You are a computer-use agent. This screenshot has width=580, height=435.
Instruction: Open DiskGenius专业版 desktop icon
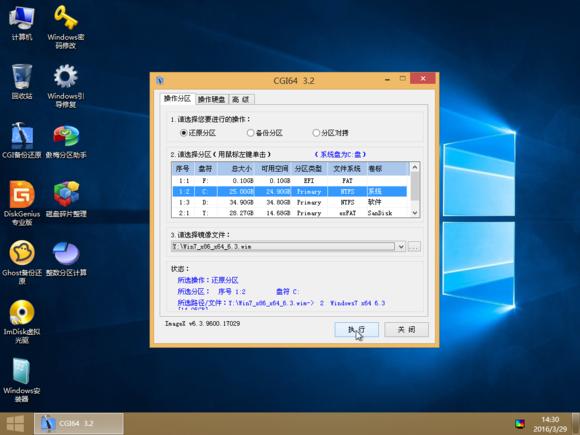point(22,203)
